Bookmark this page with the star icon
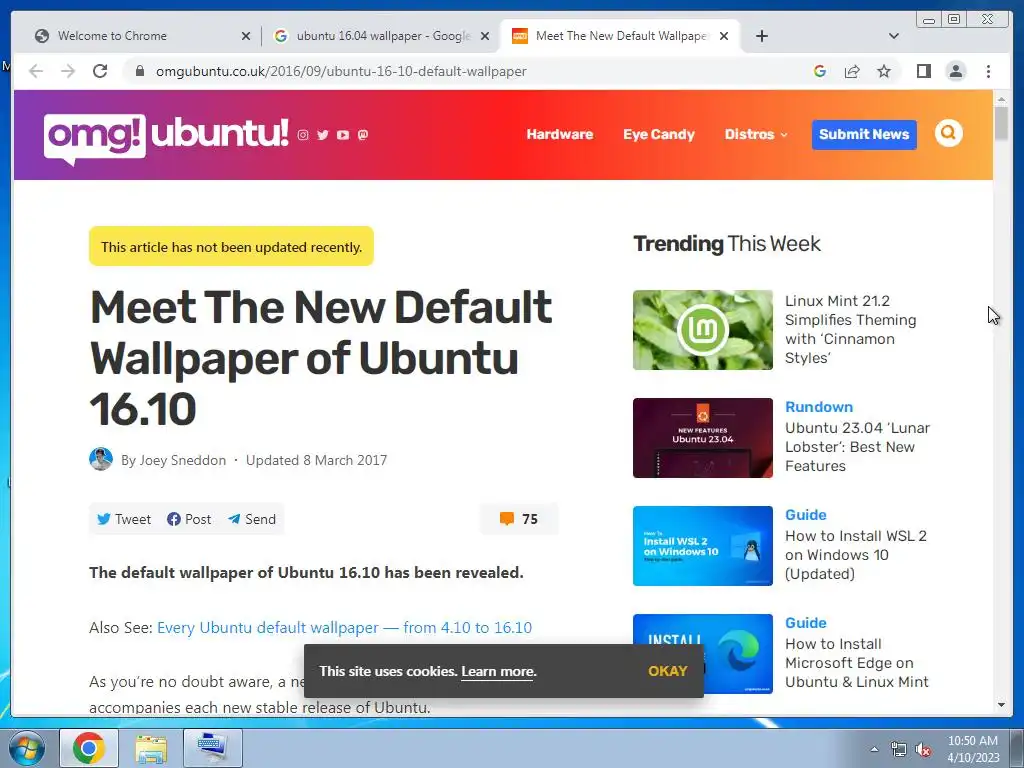Image resolution: width=1024 pixels, height=768 pixels. click(x=884, y=71)
